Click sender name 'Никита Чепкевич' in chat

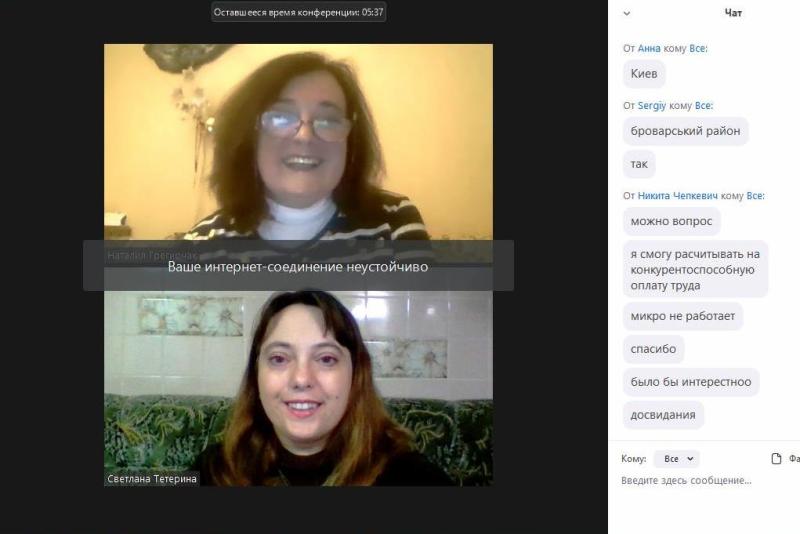678,196
